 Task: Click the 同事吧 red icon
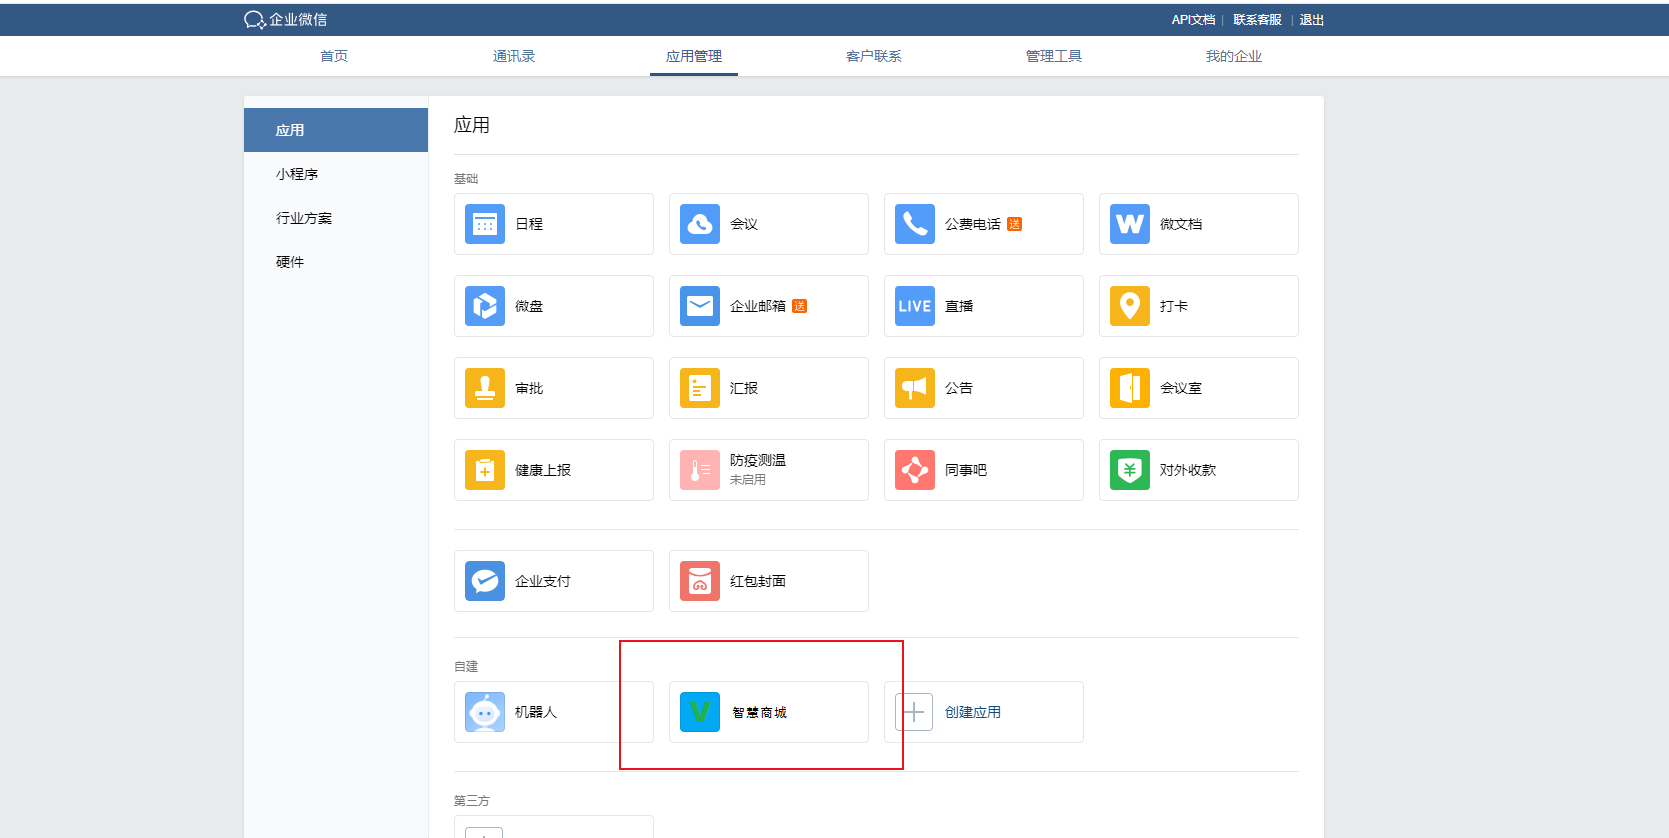click(915, 470)
